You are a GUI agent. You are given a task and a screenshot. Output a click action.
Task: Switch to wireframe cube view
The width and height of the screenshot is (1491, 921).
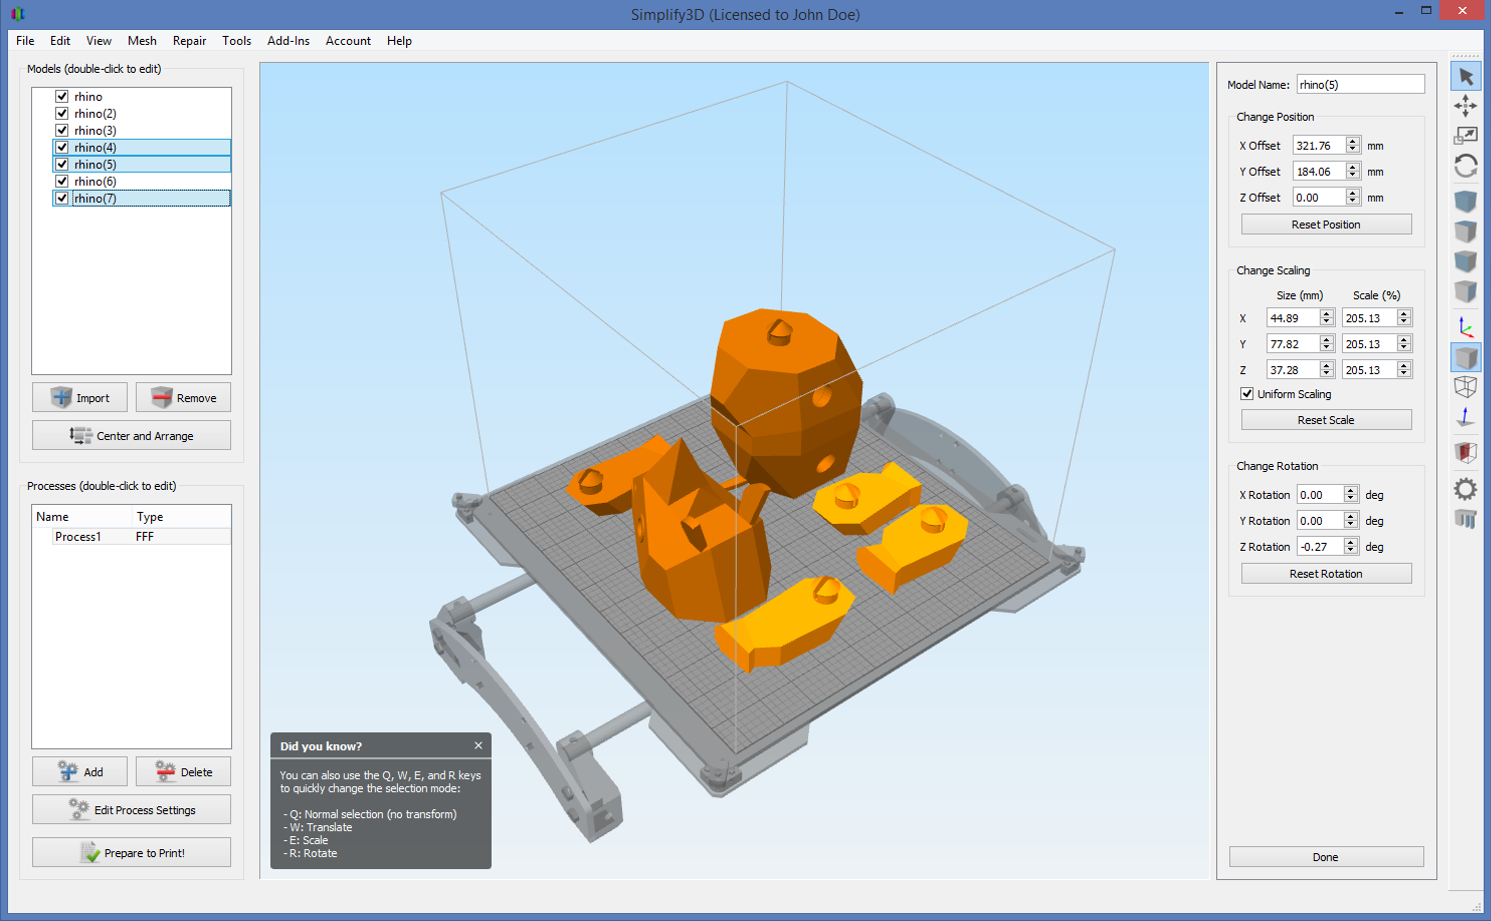[1466, 387]
